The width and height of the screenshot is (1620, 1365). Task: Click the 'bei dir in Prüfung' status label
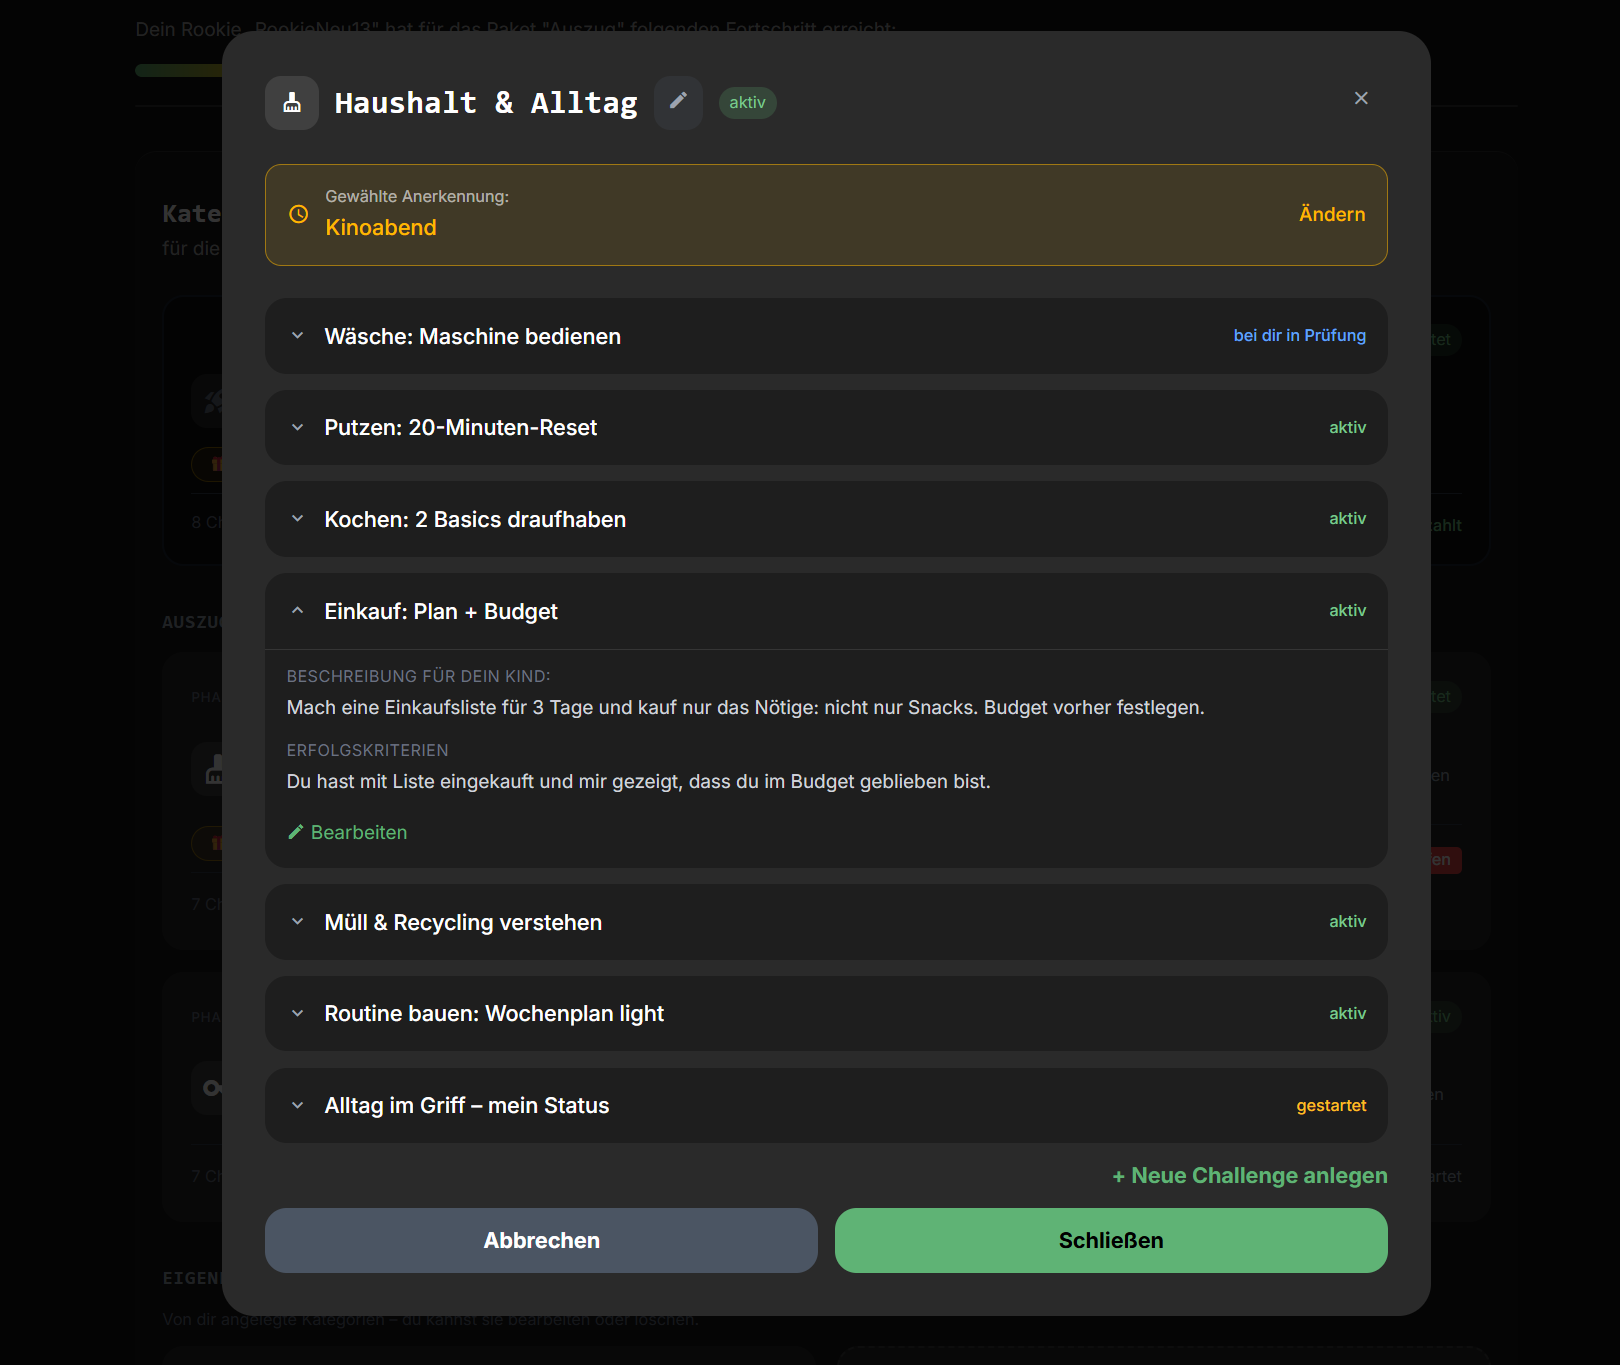point(1299,336)
